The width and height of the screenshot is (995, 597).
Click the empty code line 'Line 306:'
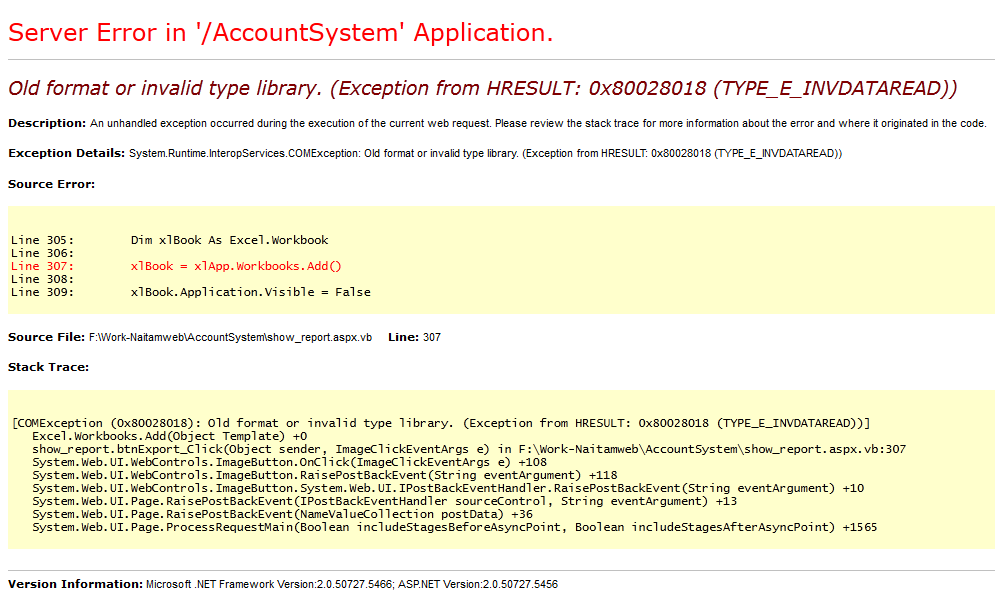[x=43, y=253]
